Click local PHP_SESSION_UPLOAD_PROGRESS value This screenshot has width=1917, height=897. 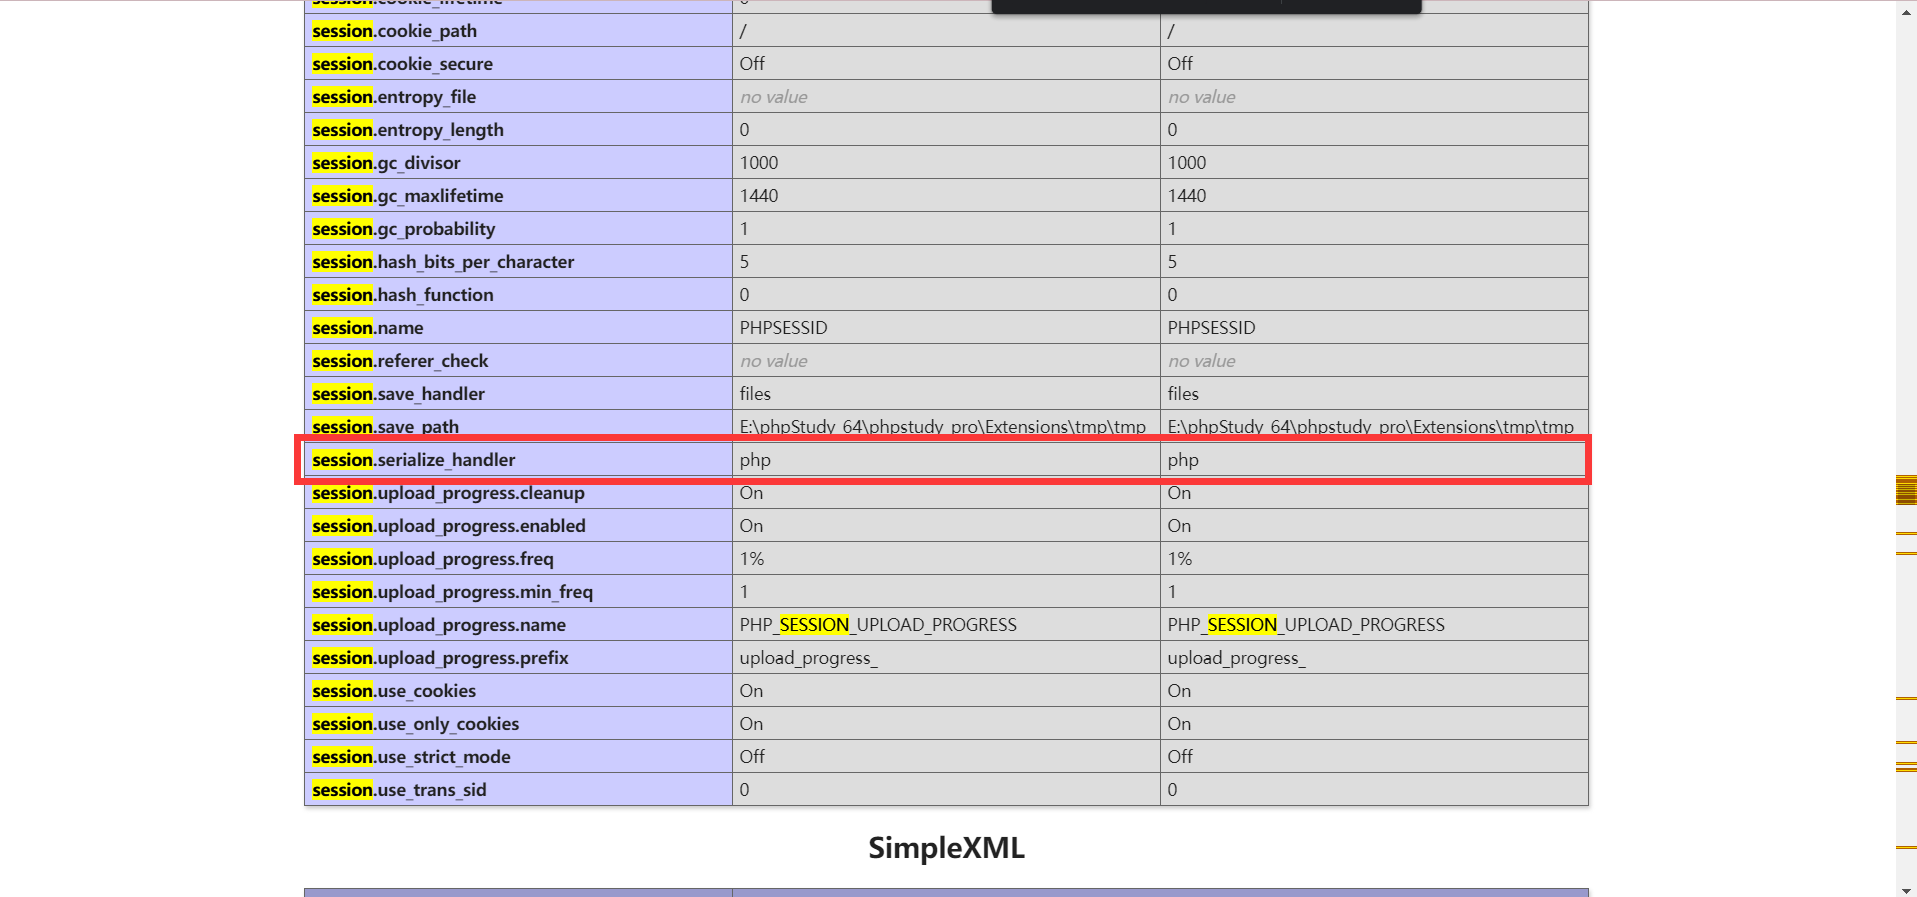click(x=878, y=625)
